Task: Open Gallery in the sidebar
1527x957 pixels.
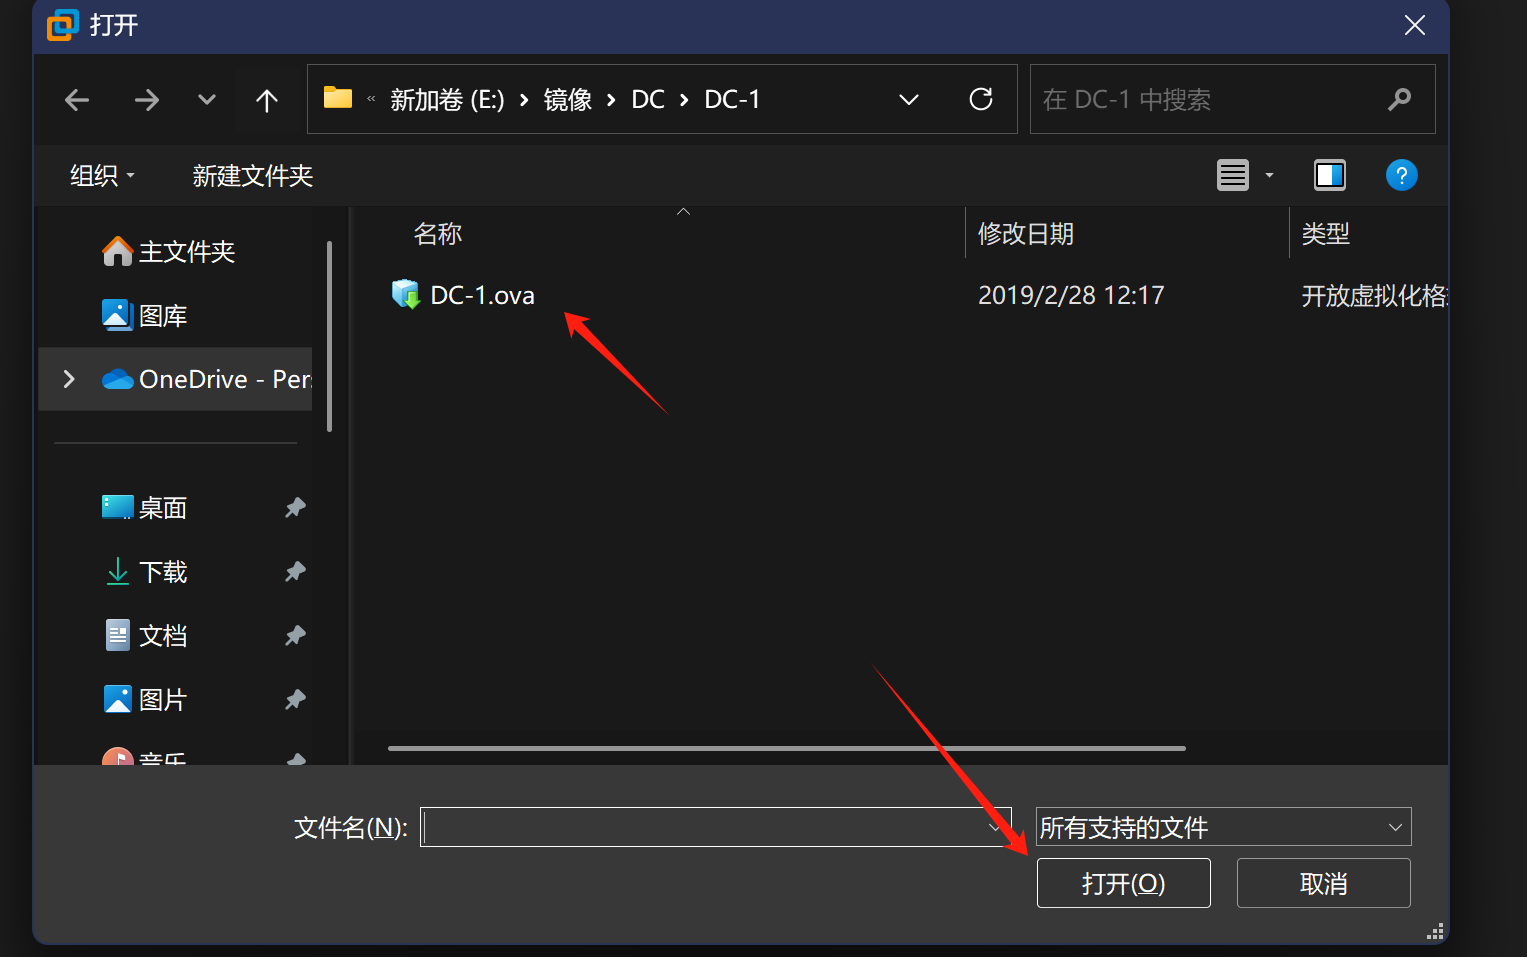Action: point(145,315)
